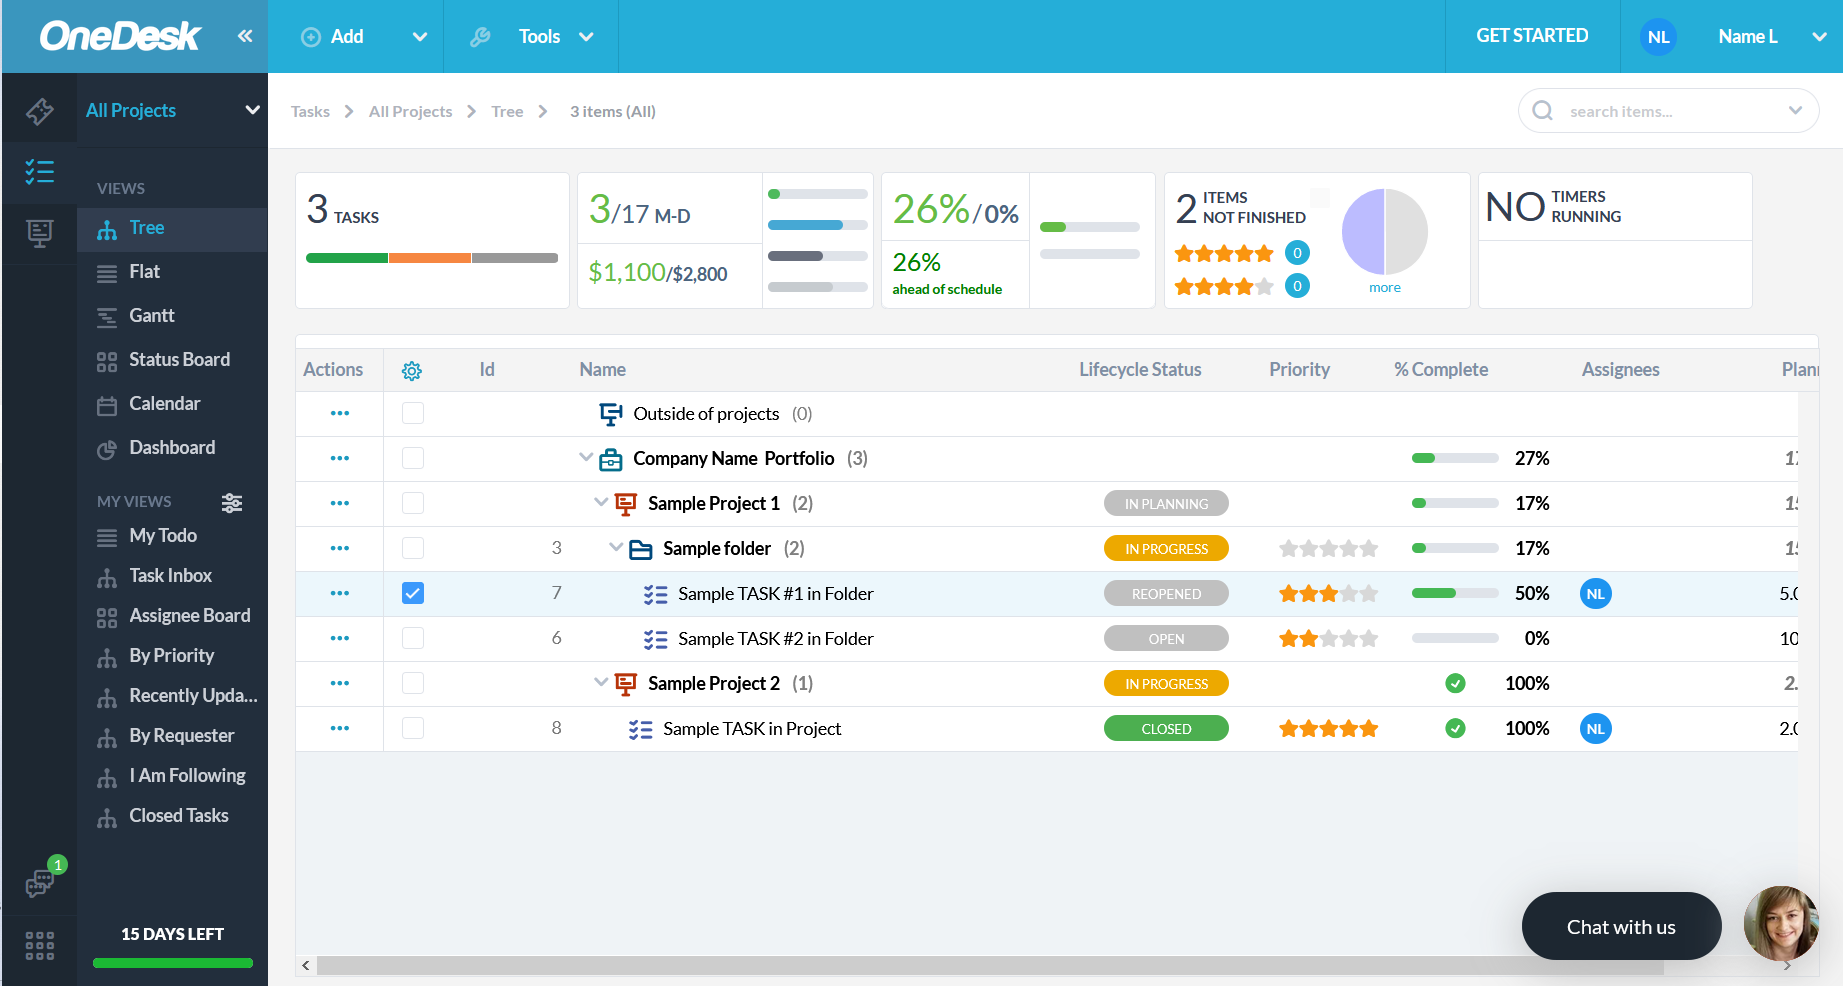The image size is (1843, 986).
Task: Open actions menu for Company Name Portfolio
Action: click(x=340, y=458)
